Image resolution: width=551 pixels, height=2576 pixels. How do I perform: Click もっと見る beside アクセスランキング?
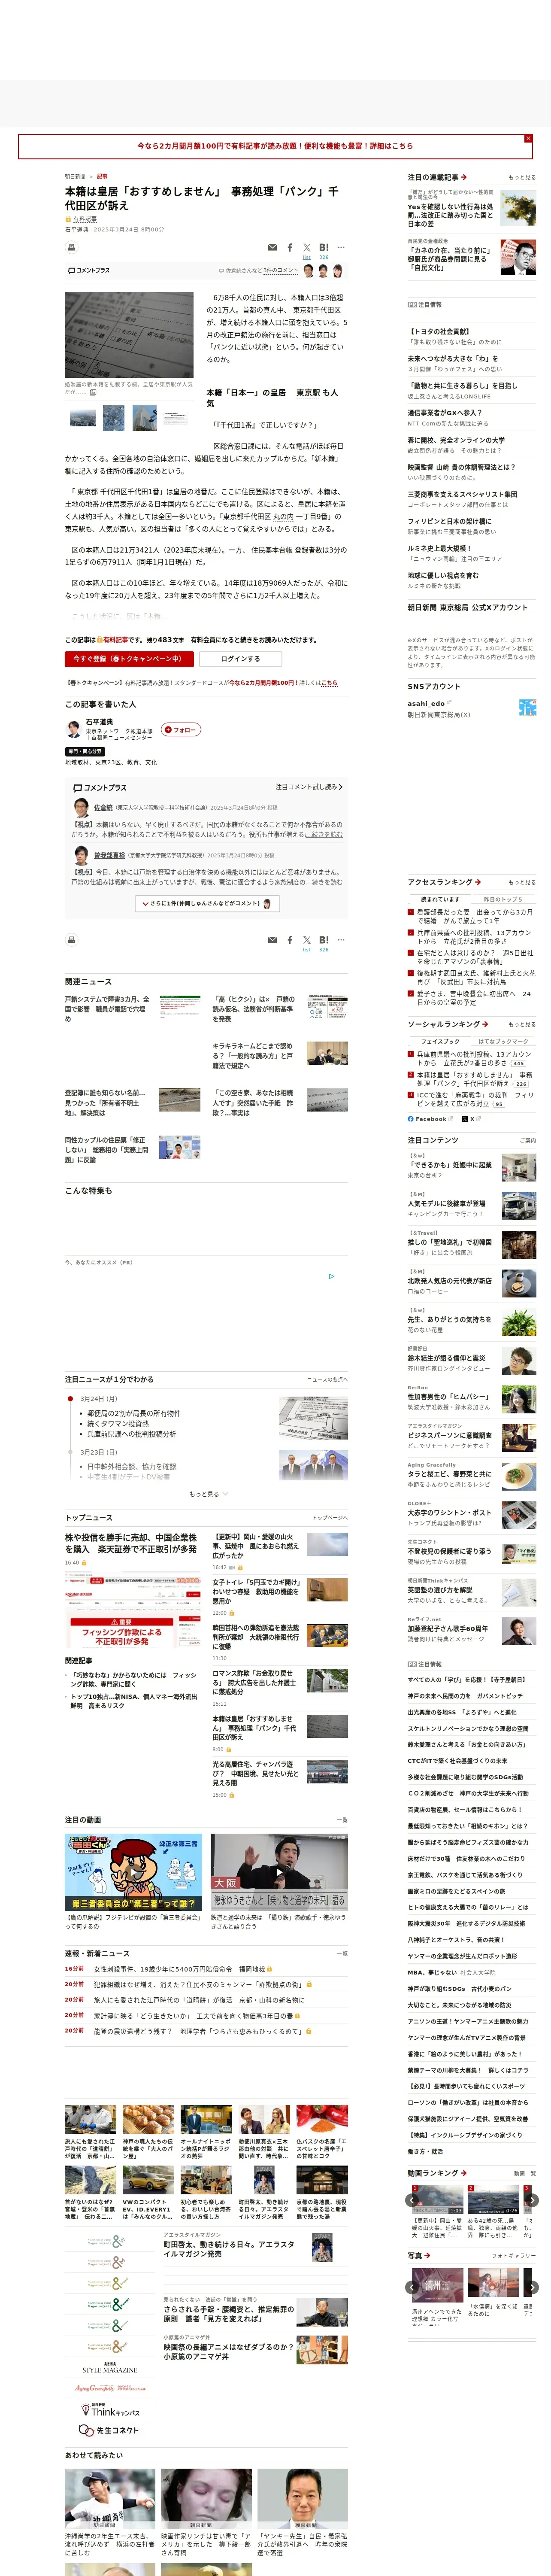click(522, 882)
